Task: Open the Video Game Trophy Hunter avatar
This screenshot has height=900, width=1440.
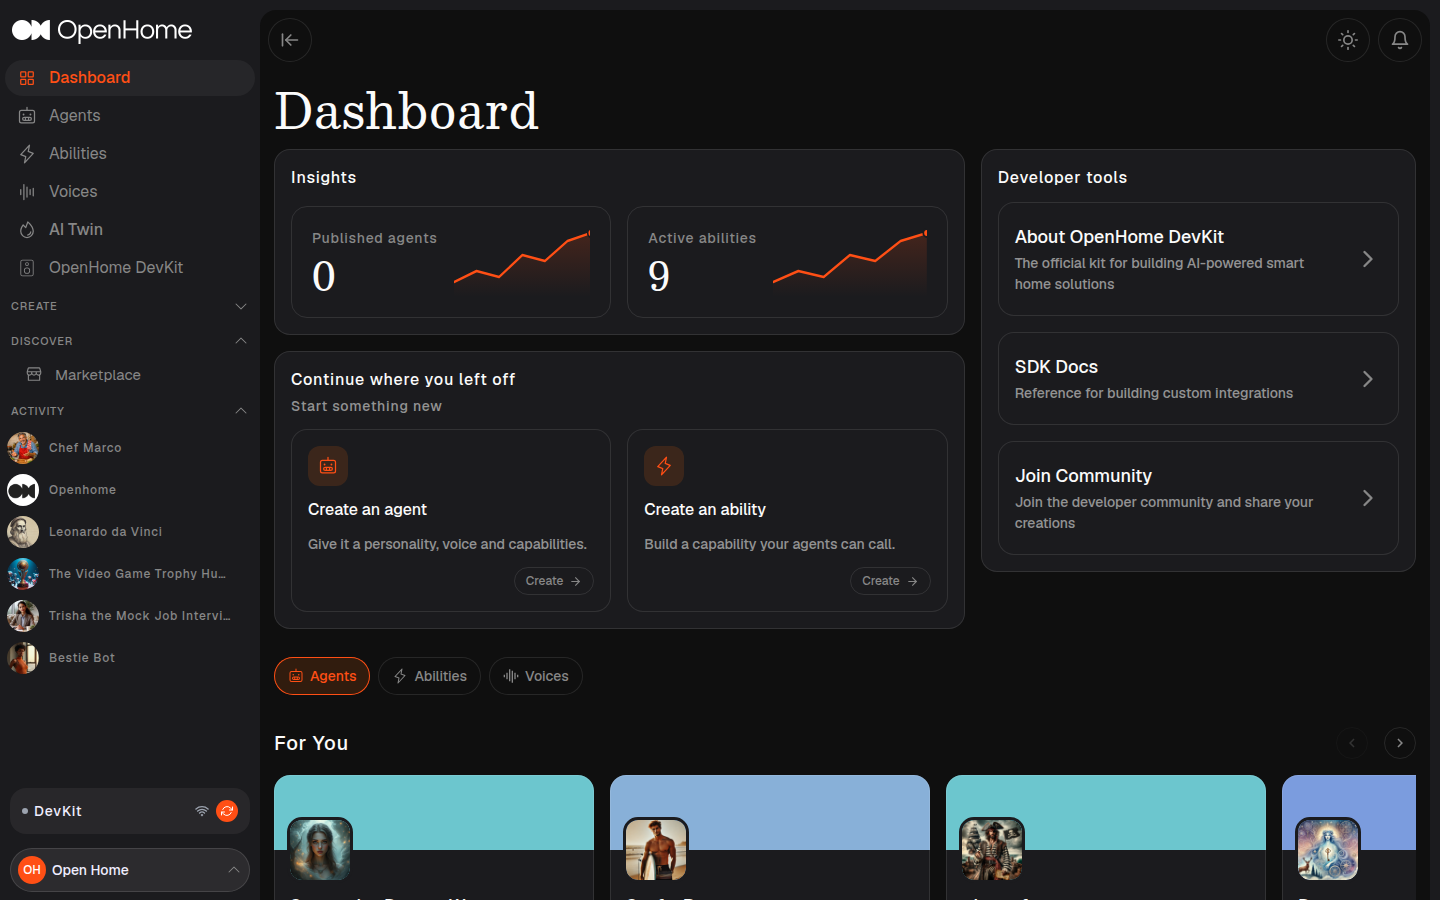Action: click(23, 574)
